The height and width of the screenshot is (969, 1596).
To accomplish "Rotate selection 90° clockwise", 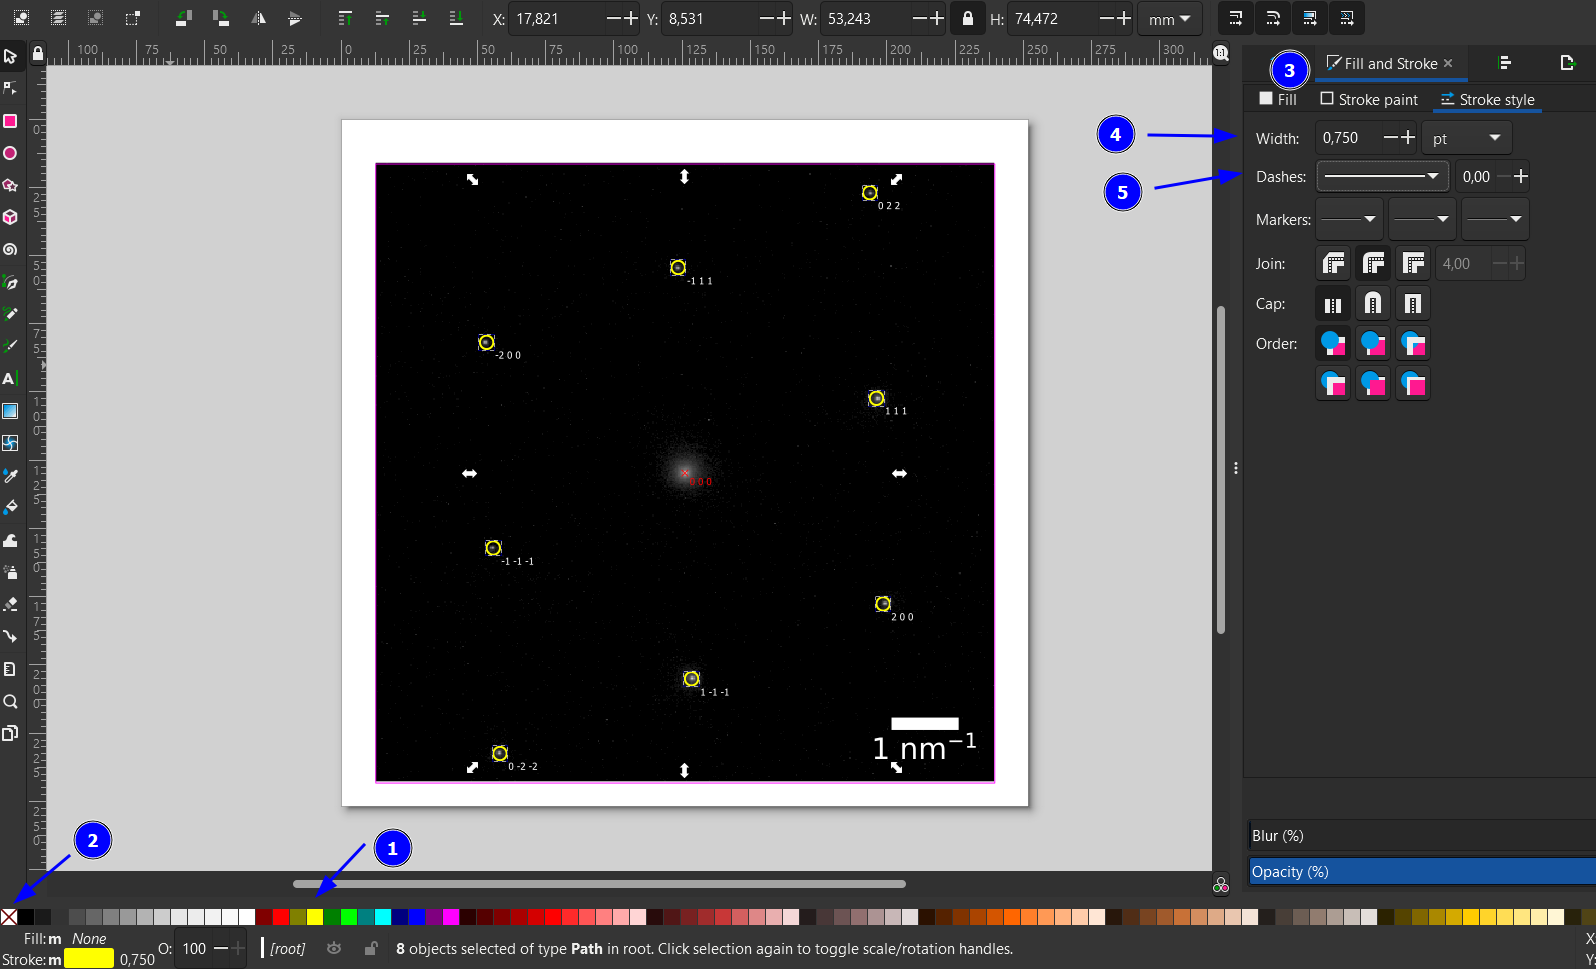I will [221, 18].
